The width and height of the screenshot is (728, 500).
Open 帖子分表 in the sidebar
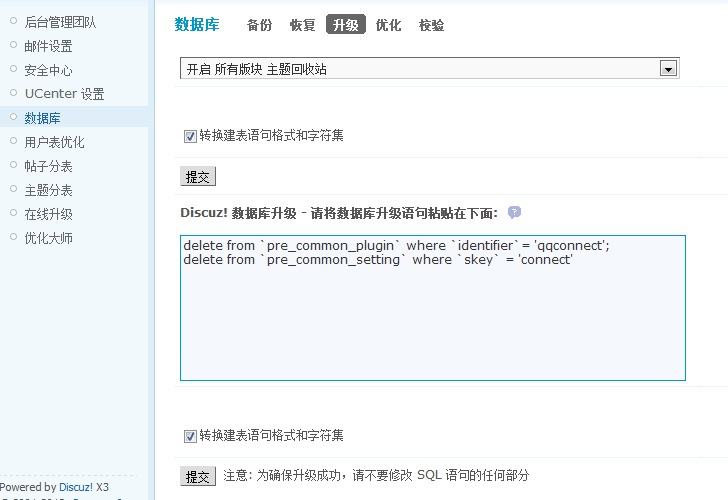click(48, 166)
